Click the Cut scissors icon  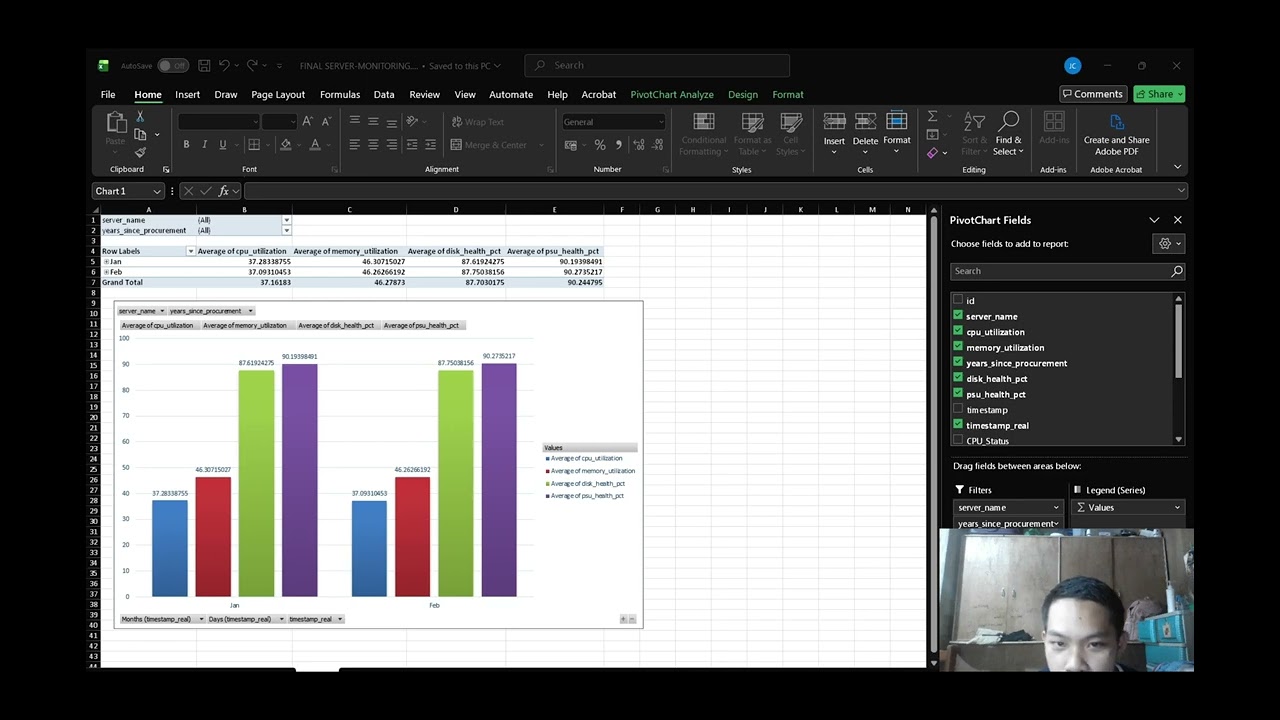click(x=140, y=117)
